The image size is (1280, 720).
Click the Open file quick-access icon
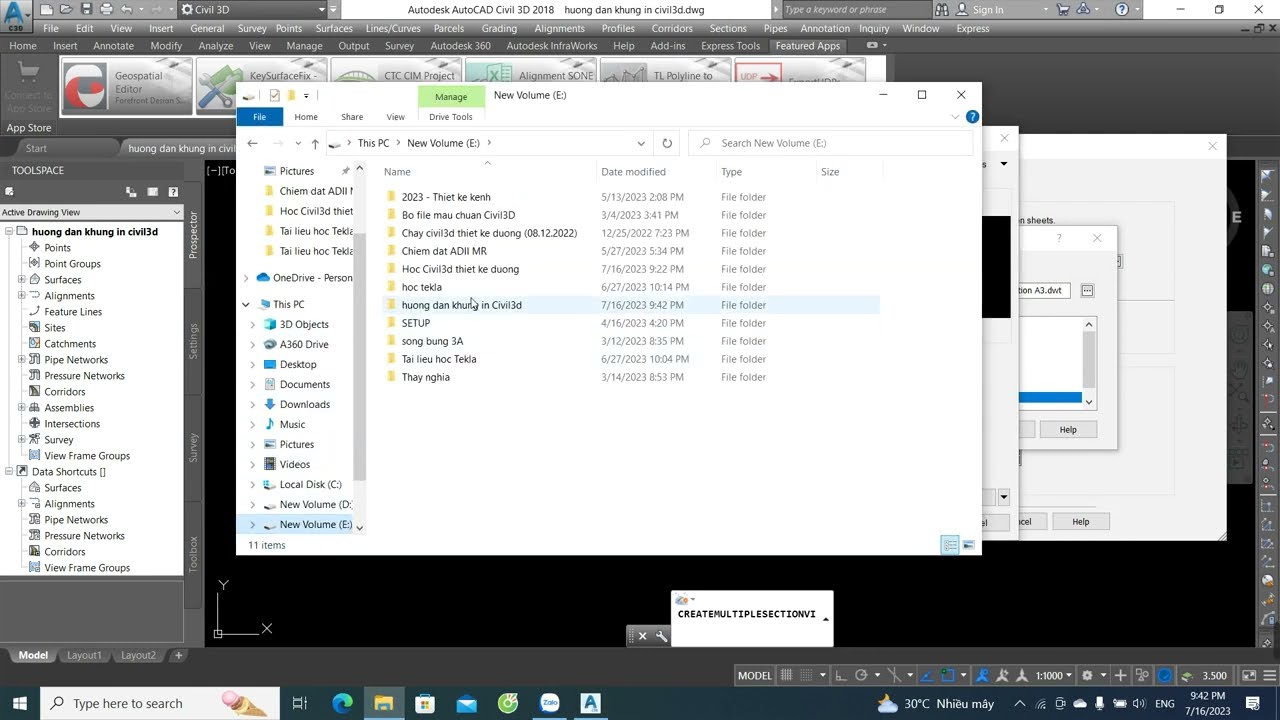click(65, 9)
